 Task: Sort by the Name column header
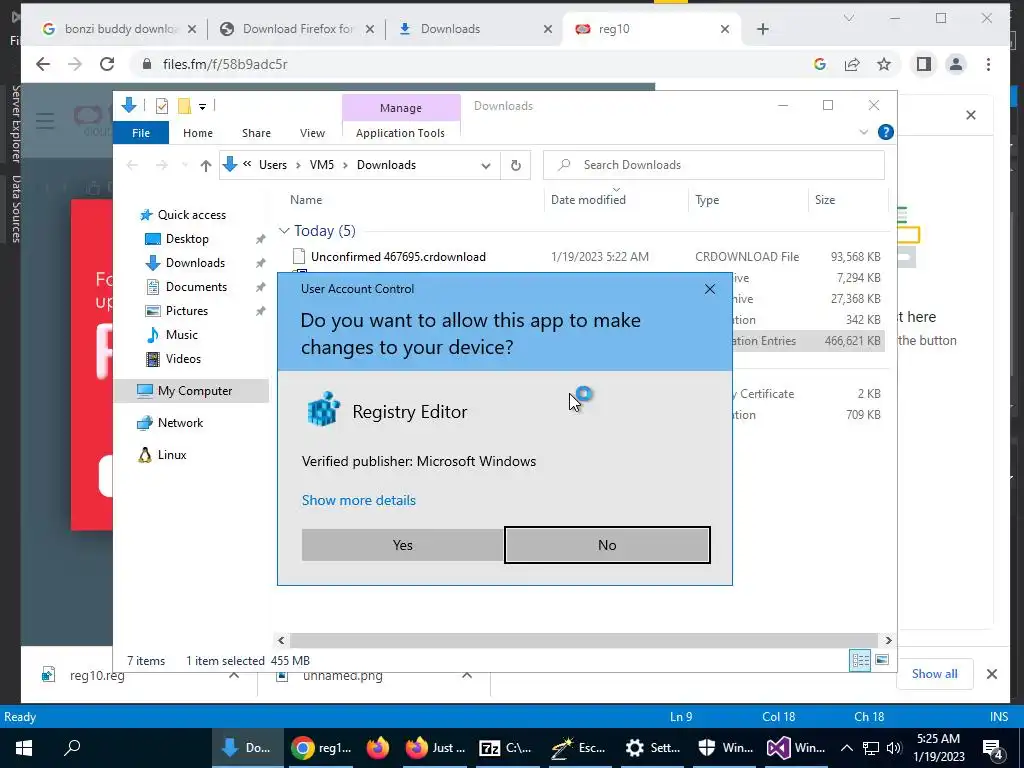click(x=306, y=200)
